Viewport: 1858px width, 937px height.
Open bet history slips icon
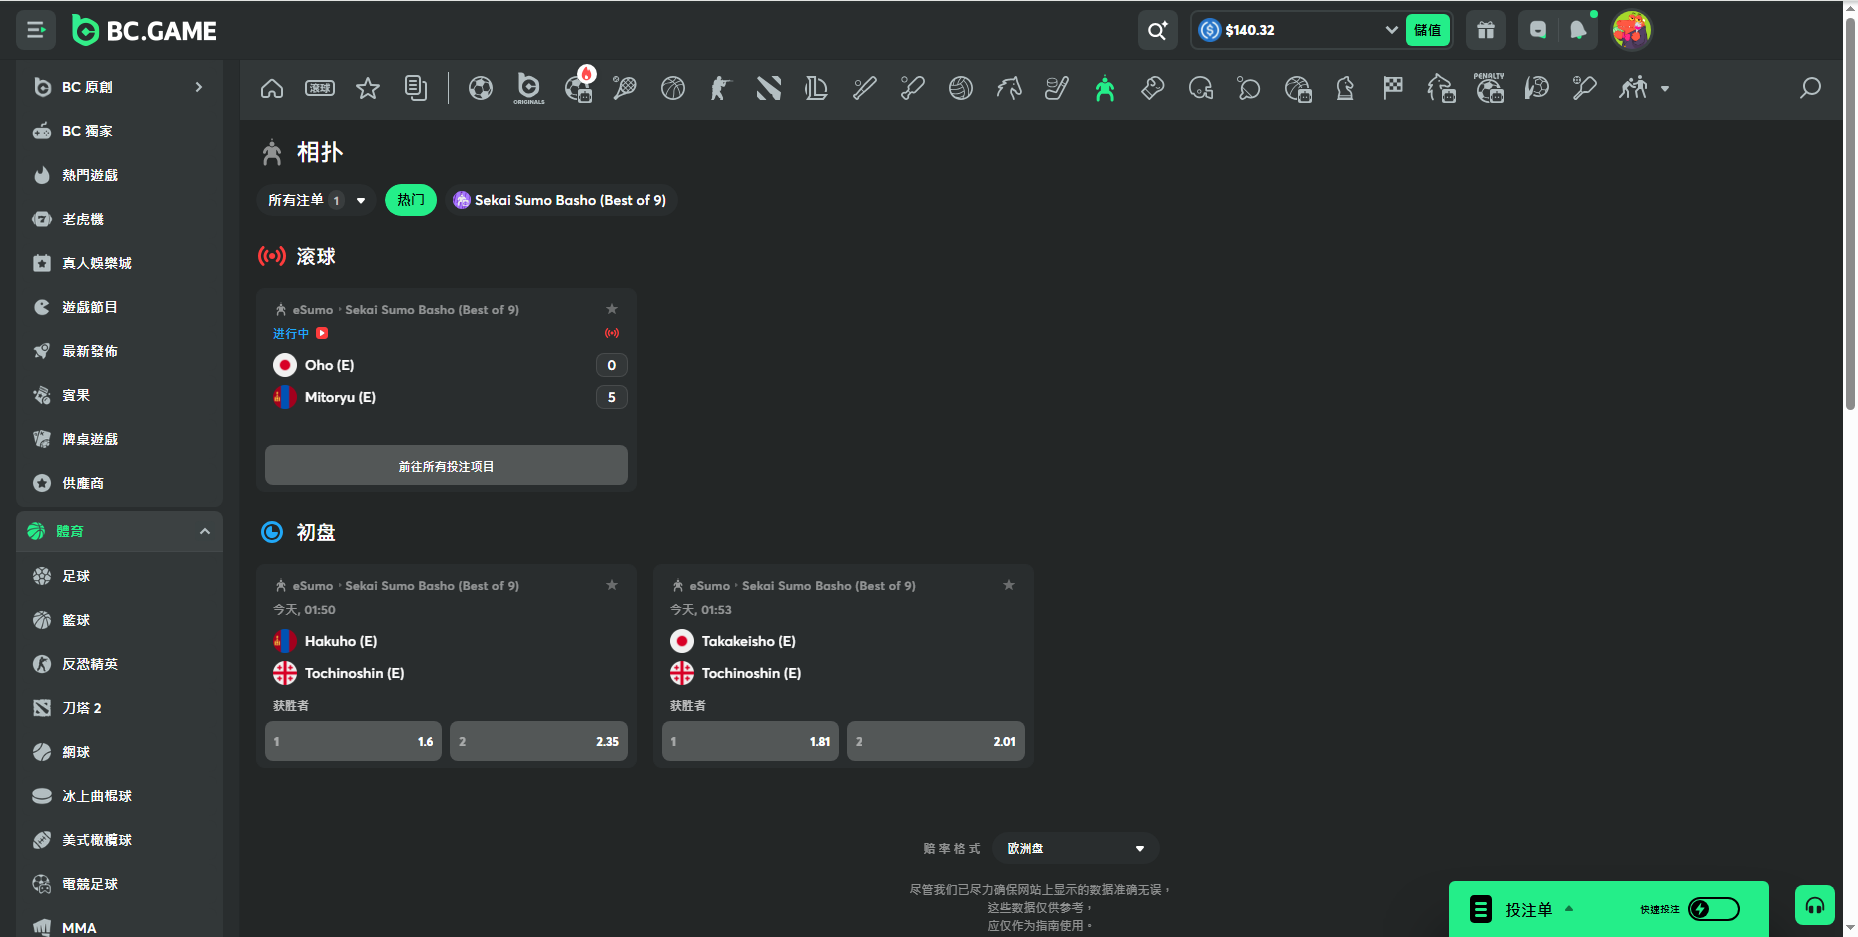pos(416,88)
